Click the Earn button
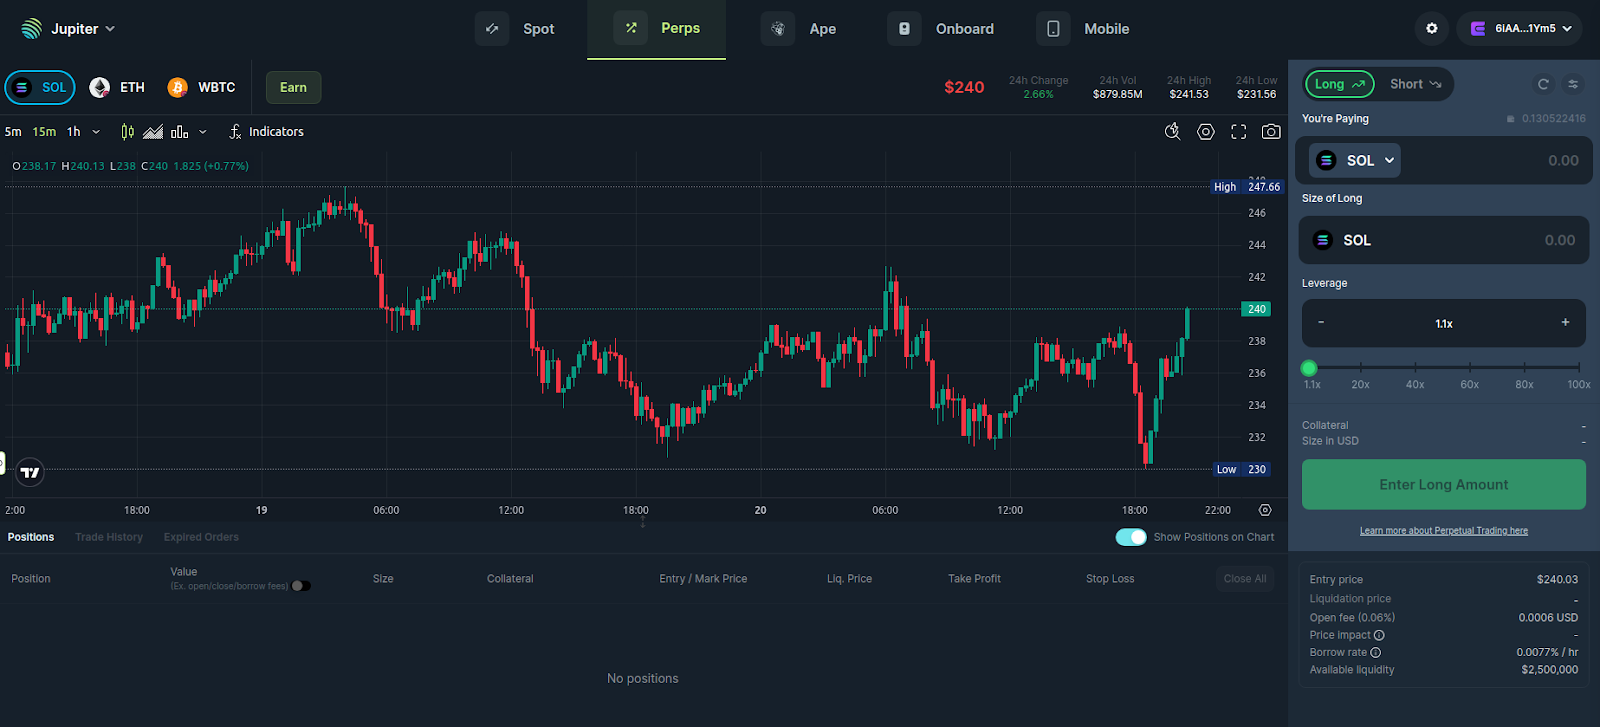1600x727 pixels. pyautogui.click(x=293, y=88)
